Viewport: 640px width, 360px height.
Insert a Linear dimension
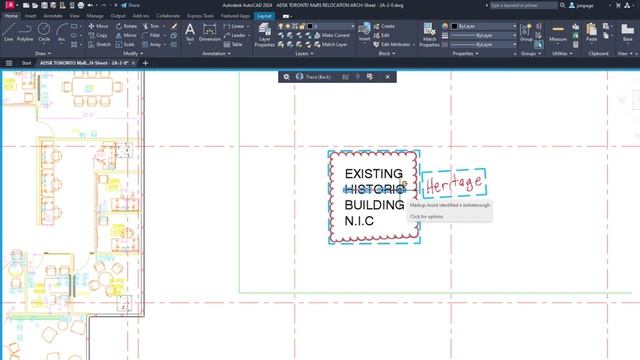pyautogui.click(x=234, y=26)
